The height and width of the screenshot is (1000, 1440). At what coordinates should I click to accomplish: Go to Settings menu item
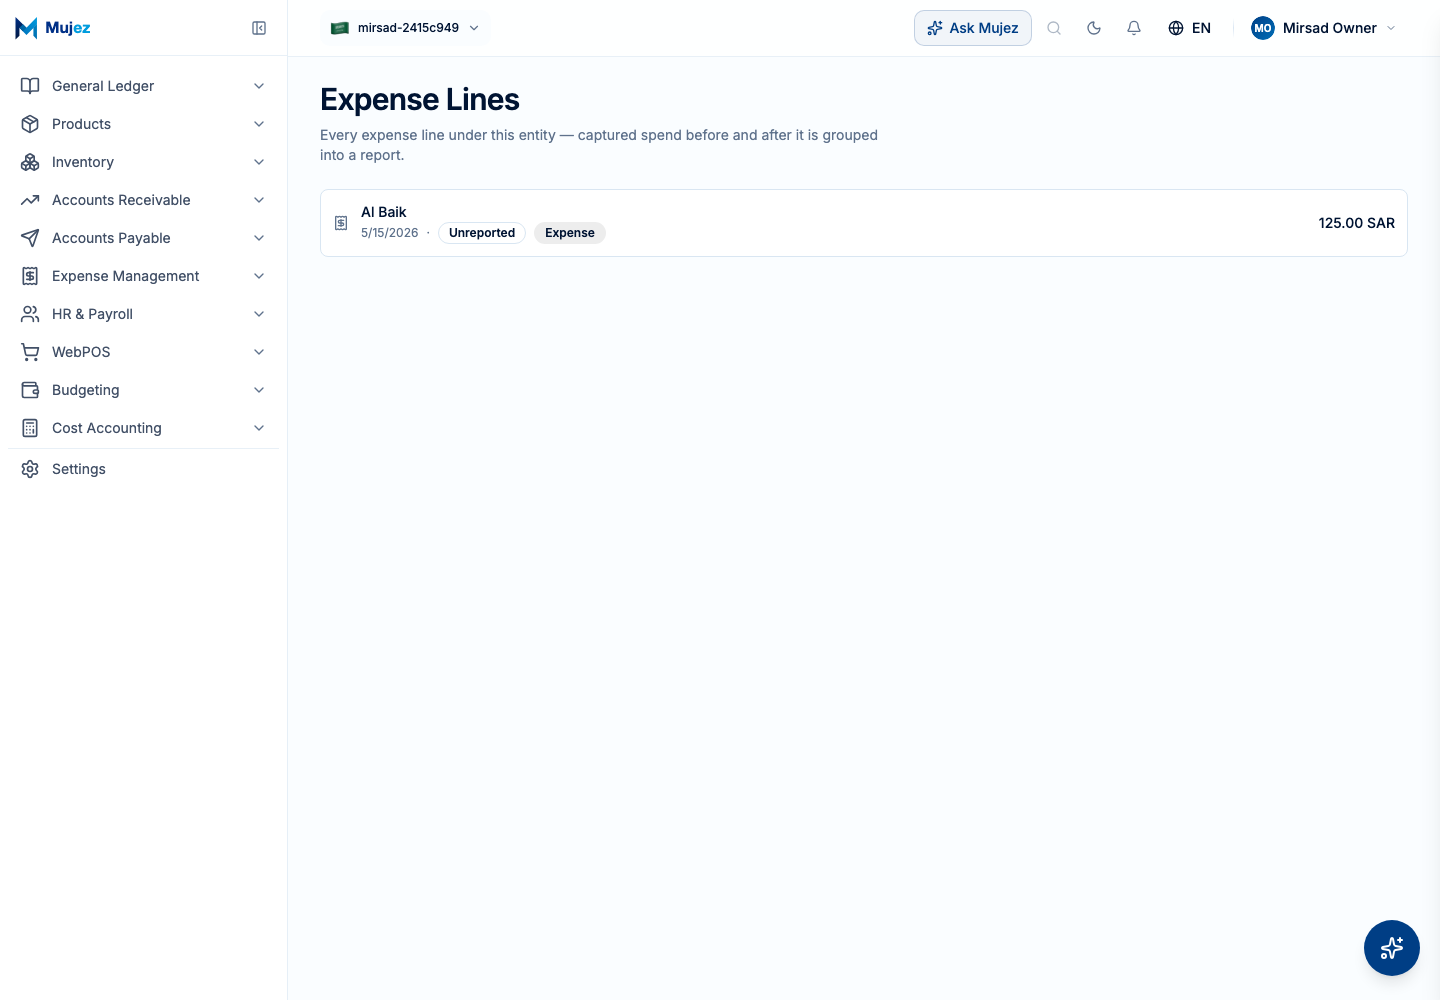[143, 469]
